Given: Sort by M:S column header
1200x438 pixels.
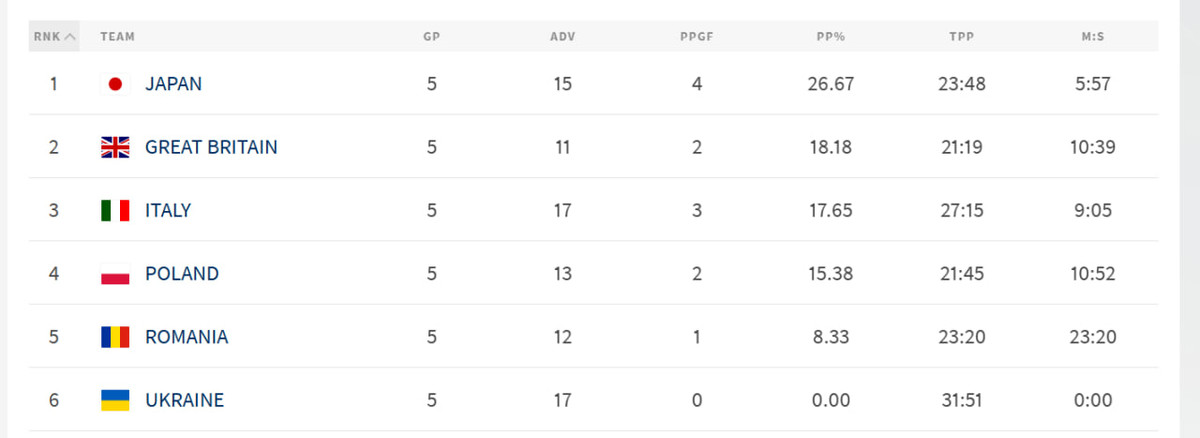Looking at the screenshot, I should tap(1092, 37).
